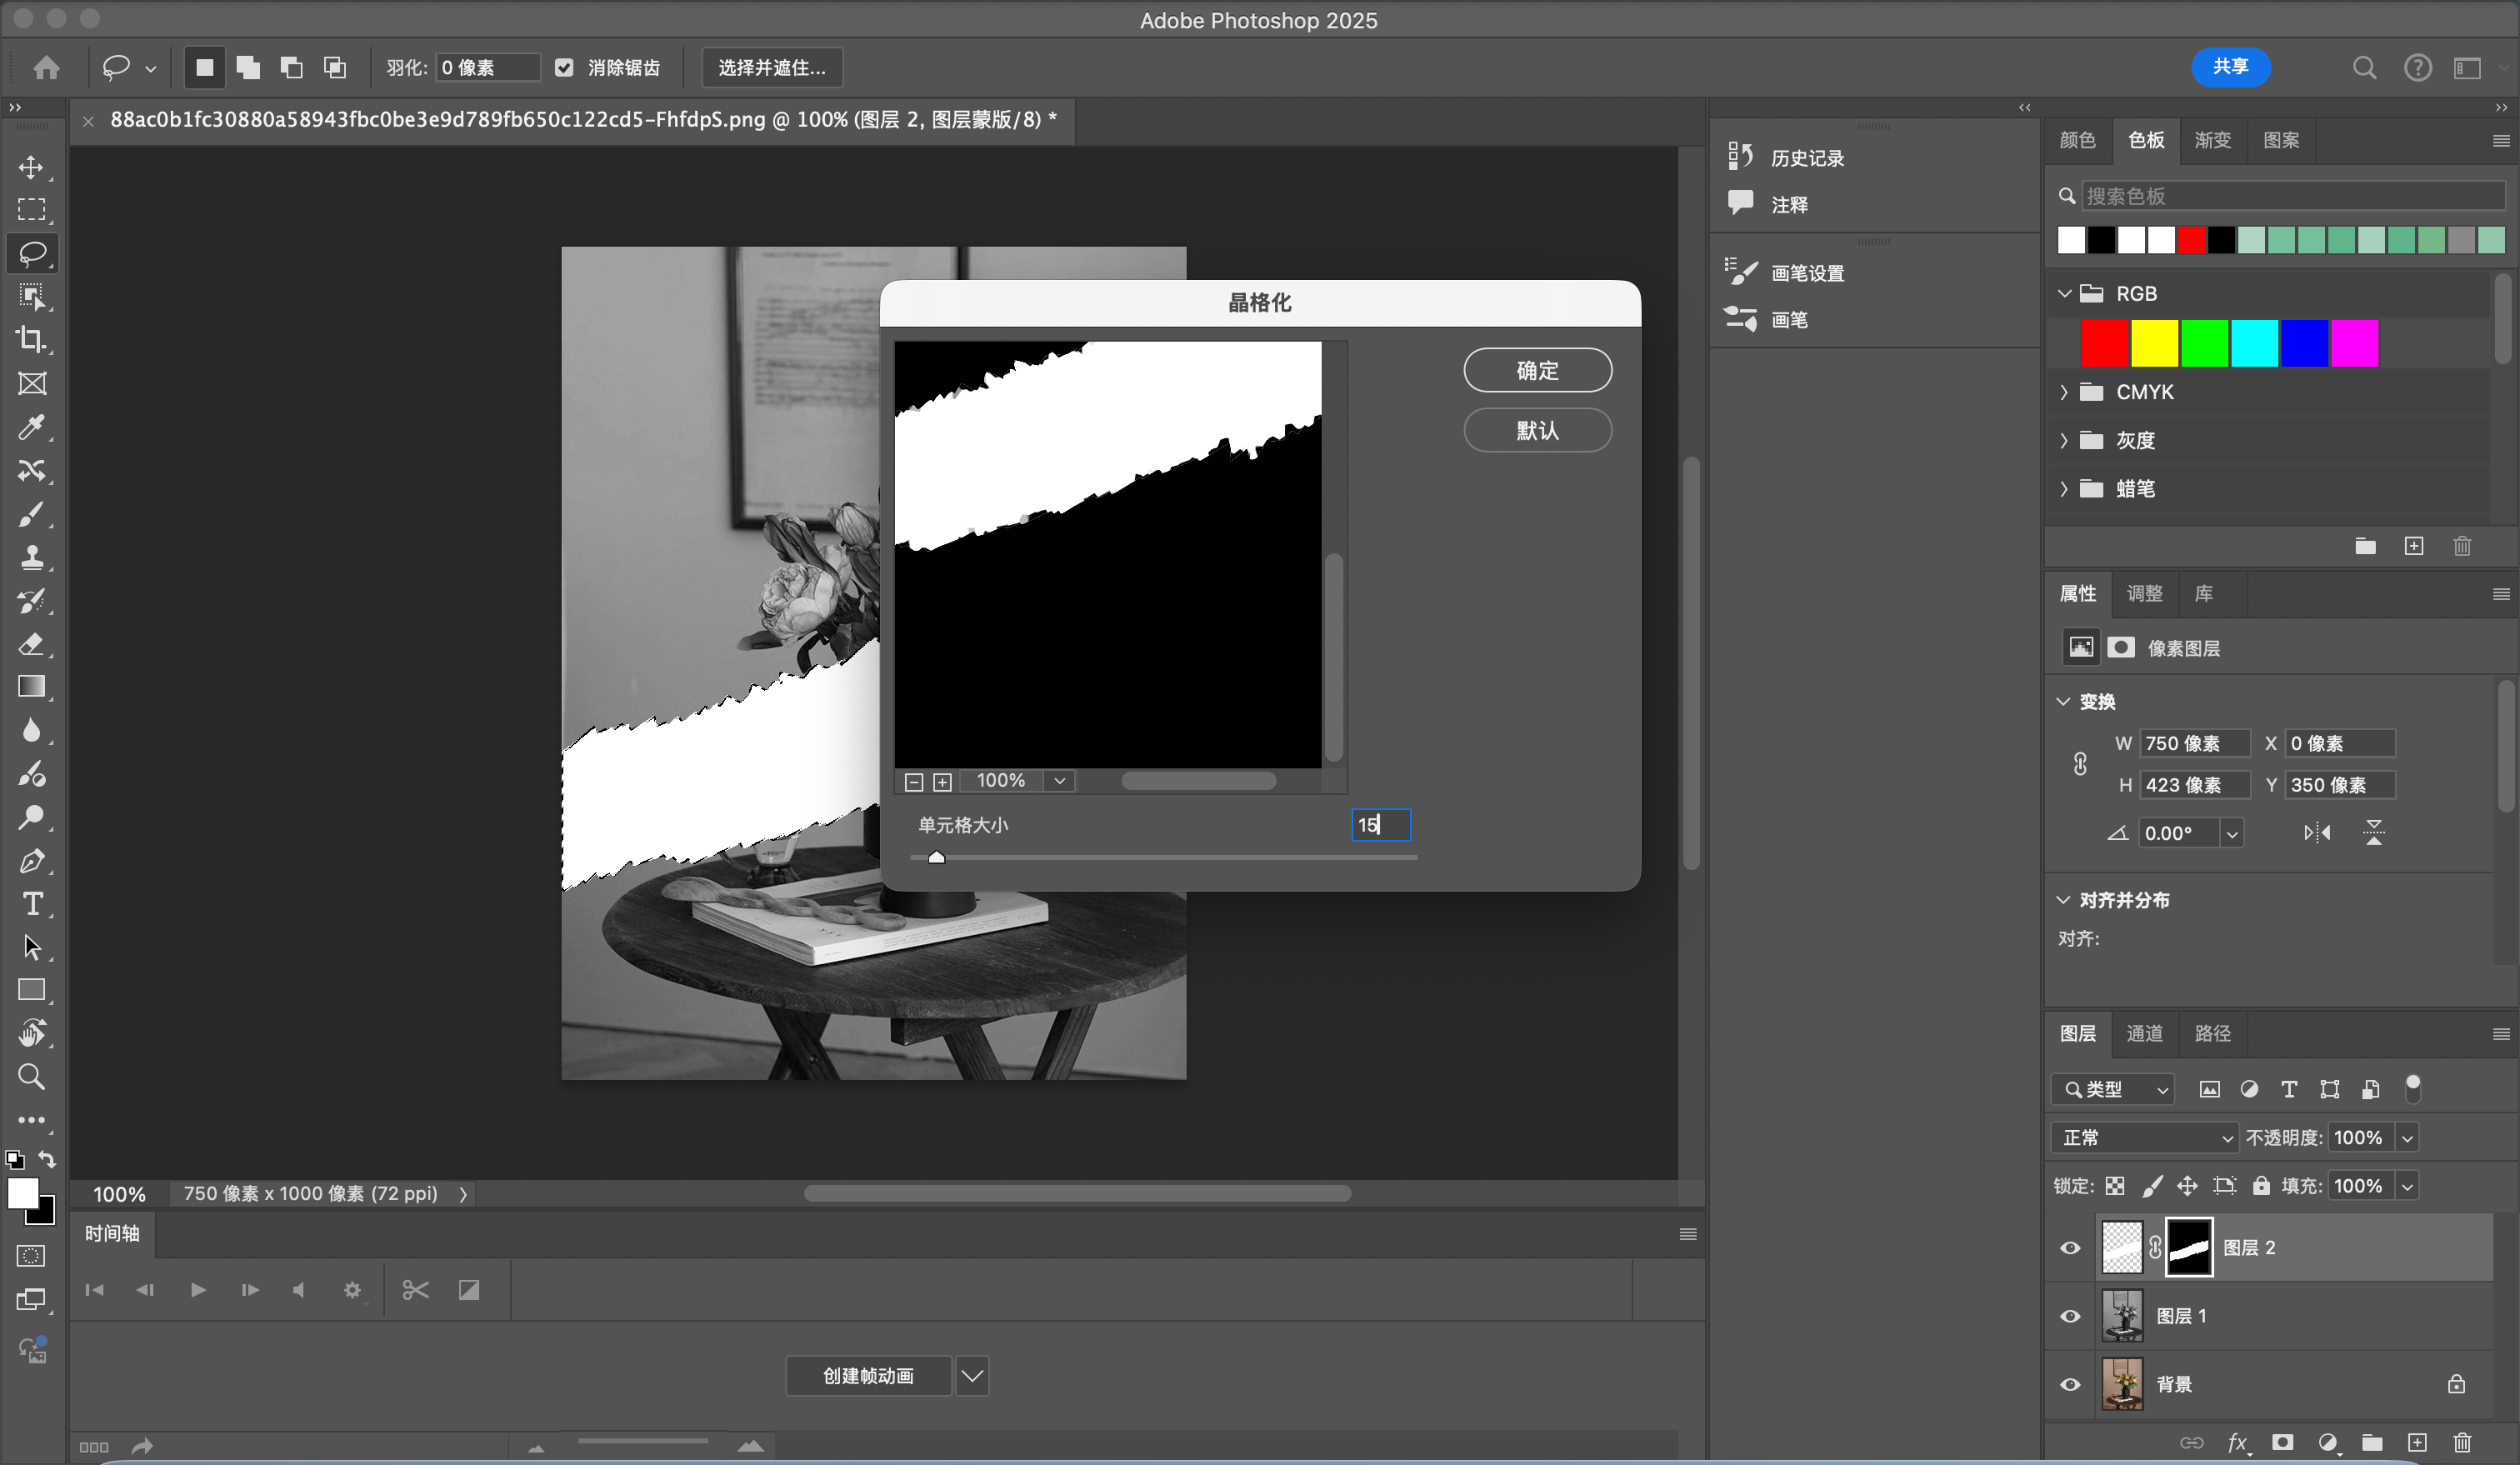This screenshot has width=2520, height=1465.
Task: Hide the 图层 2 layer
Action: pyautogui.click(x=2070, y=1247)
